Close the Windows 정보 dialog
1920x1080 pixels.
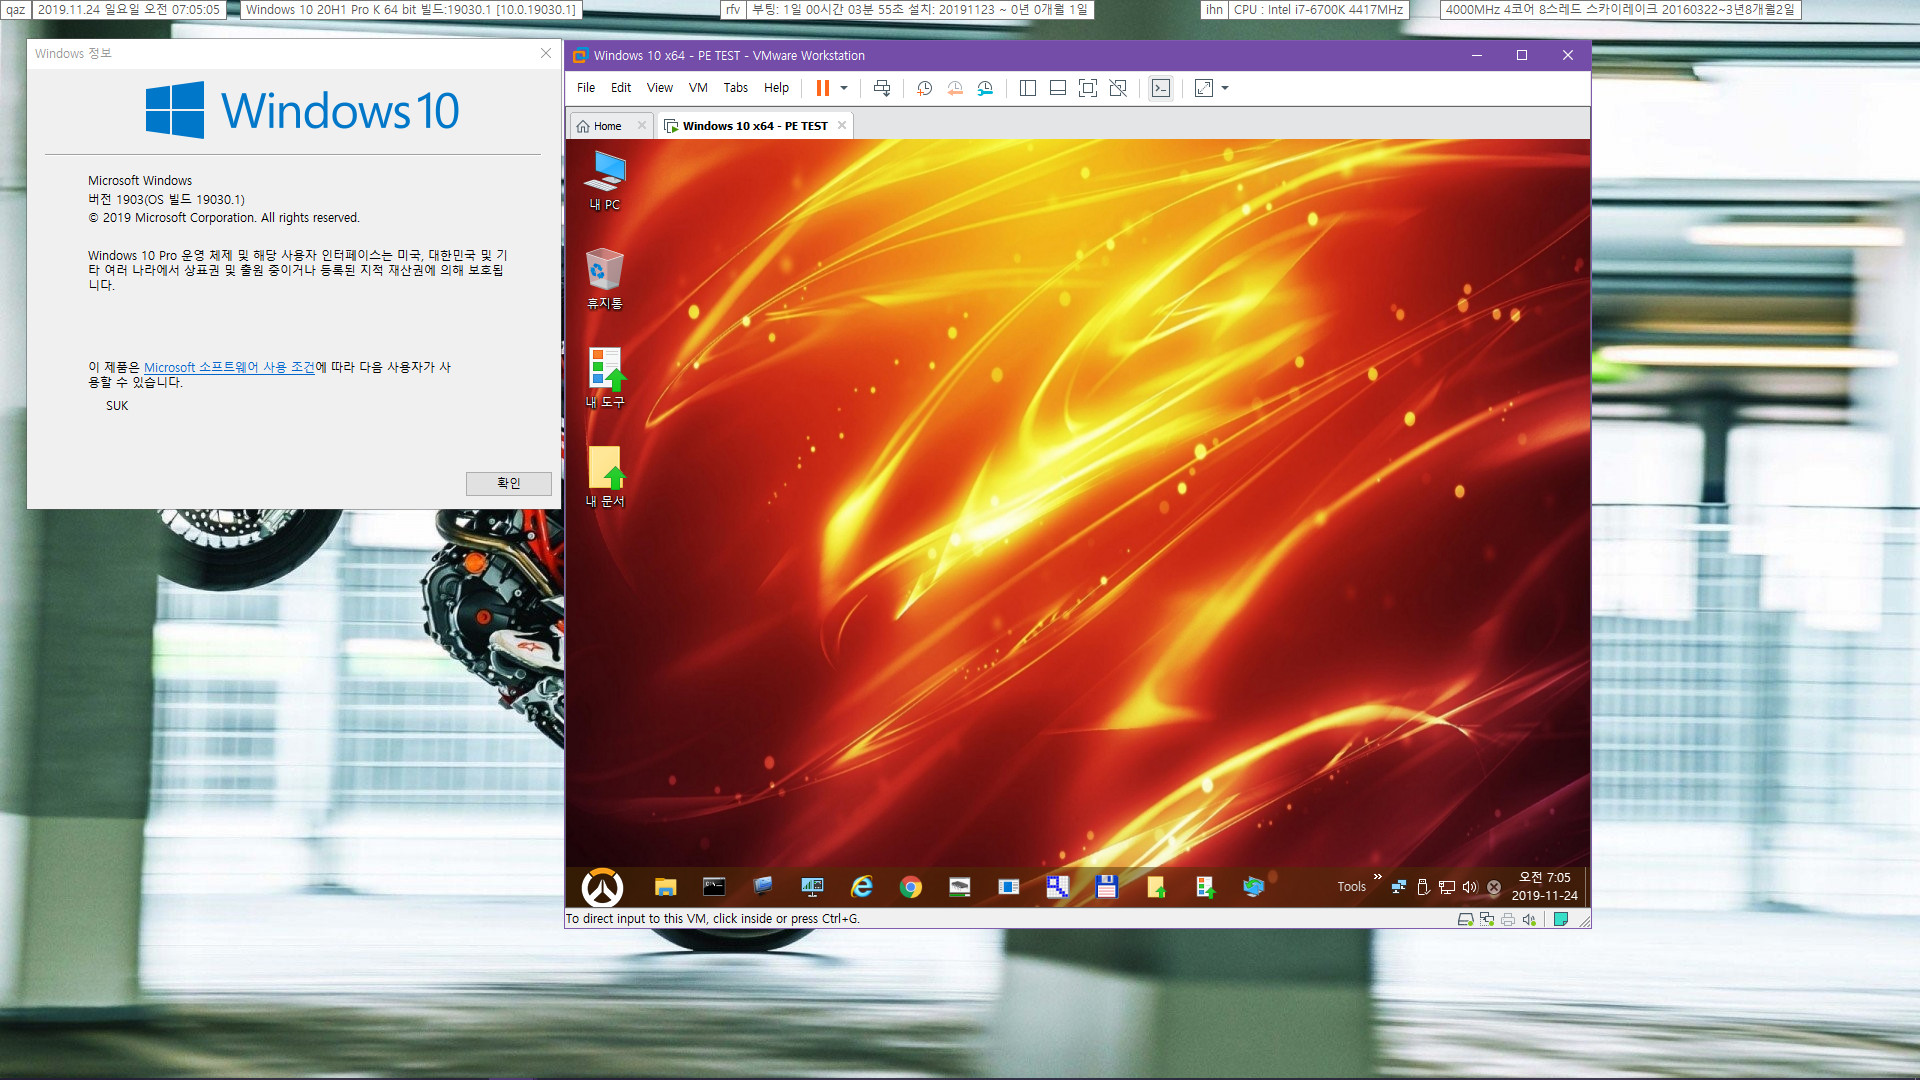click(x=546, y=53)
